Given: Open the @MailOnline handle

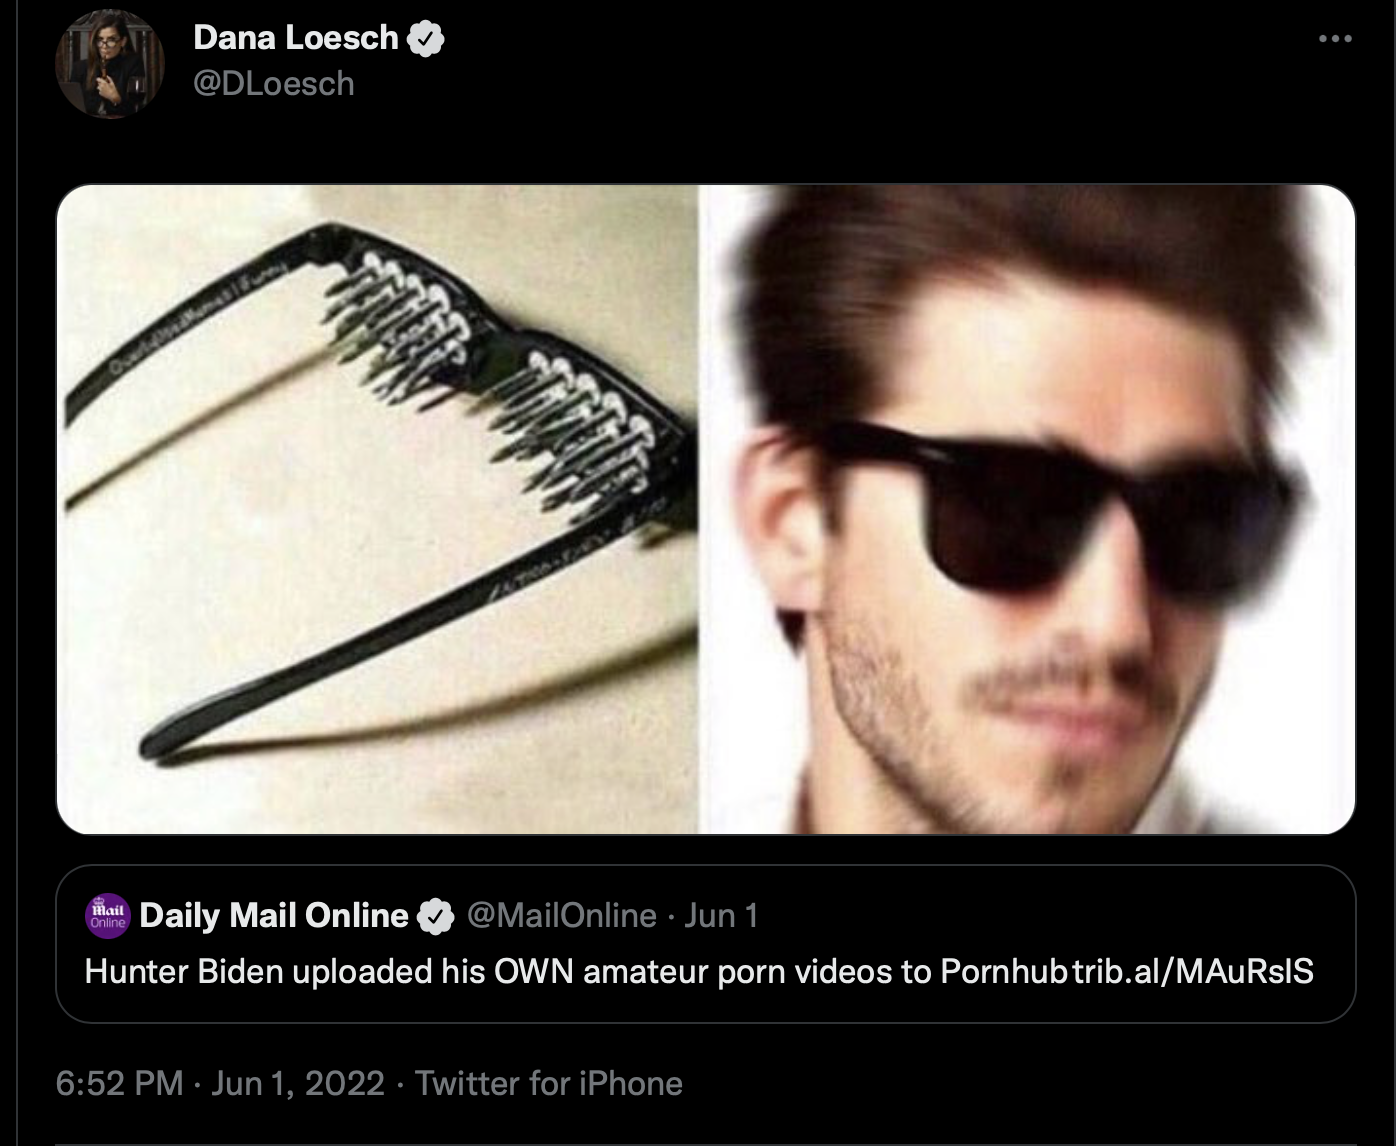Looking at the screenshot, I should 562,915.
